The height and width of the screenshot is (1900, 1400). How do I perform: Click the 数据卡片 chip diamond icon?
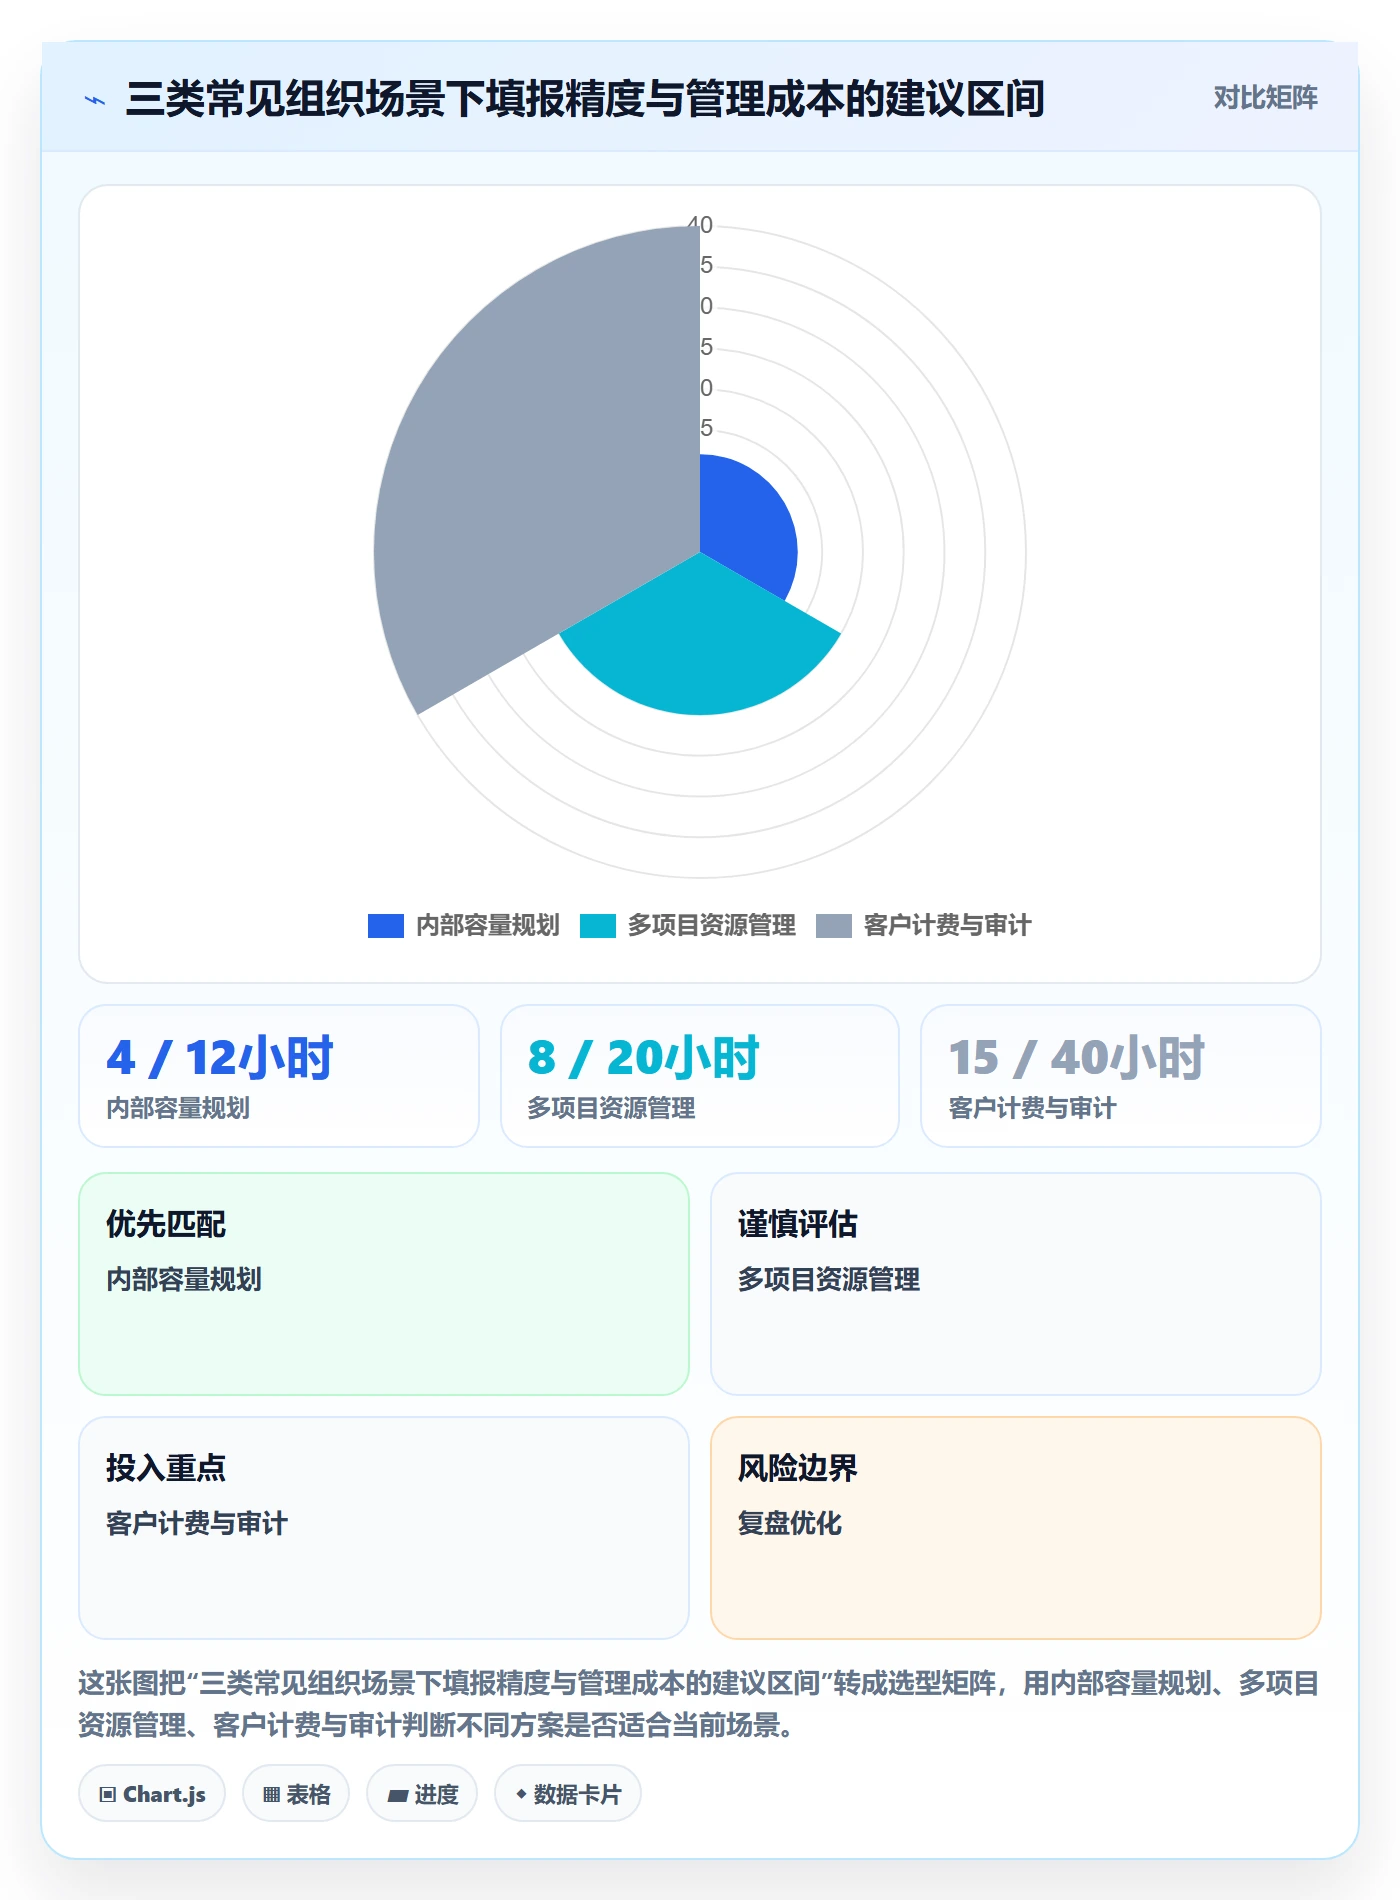pyautogui.click(x=521, y=1795)
